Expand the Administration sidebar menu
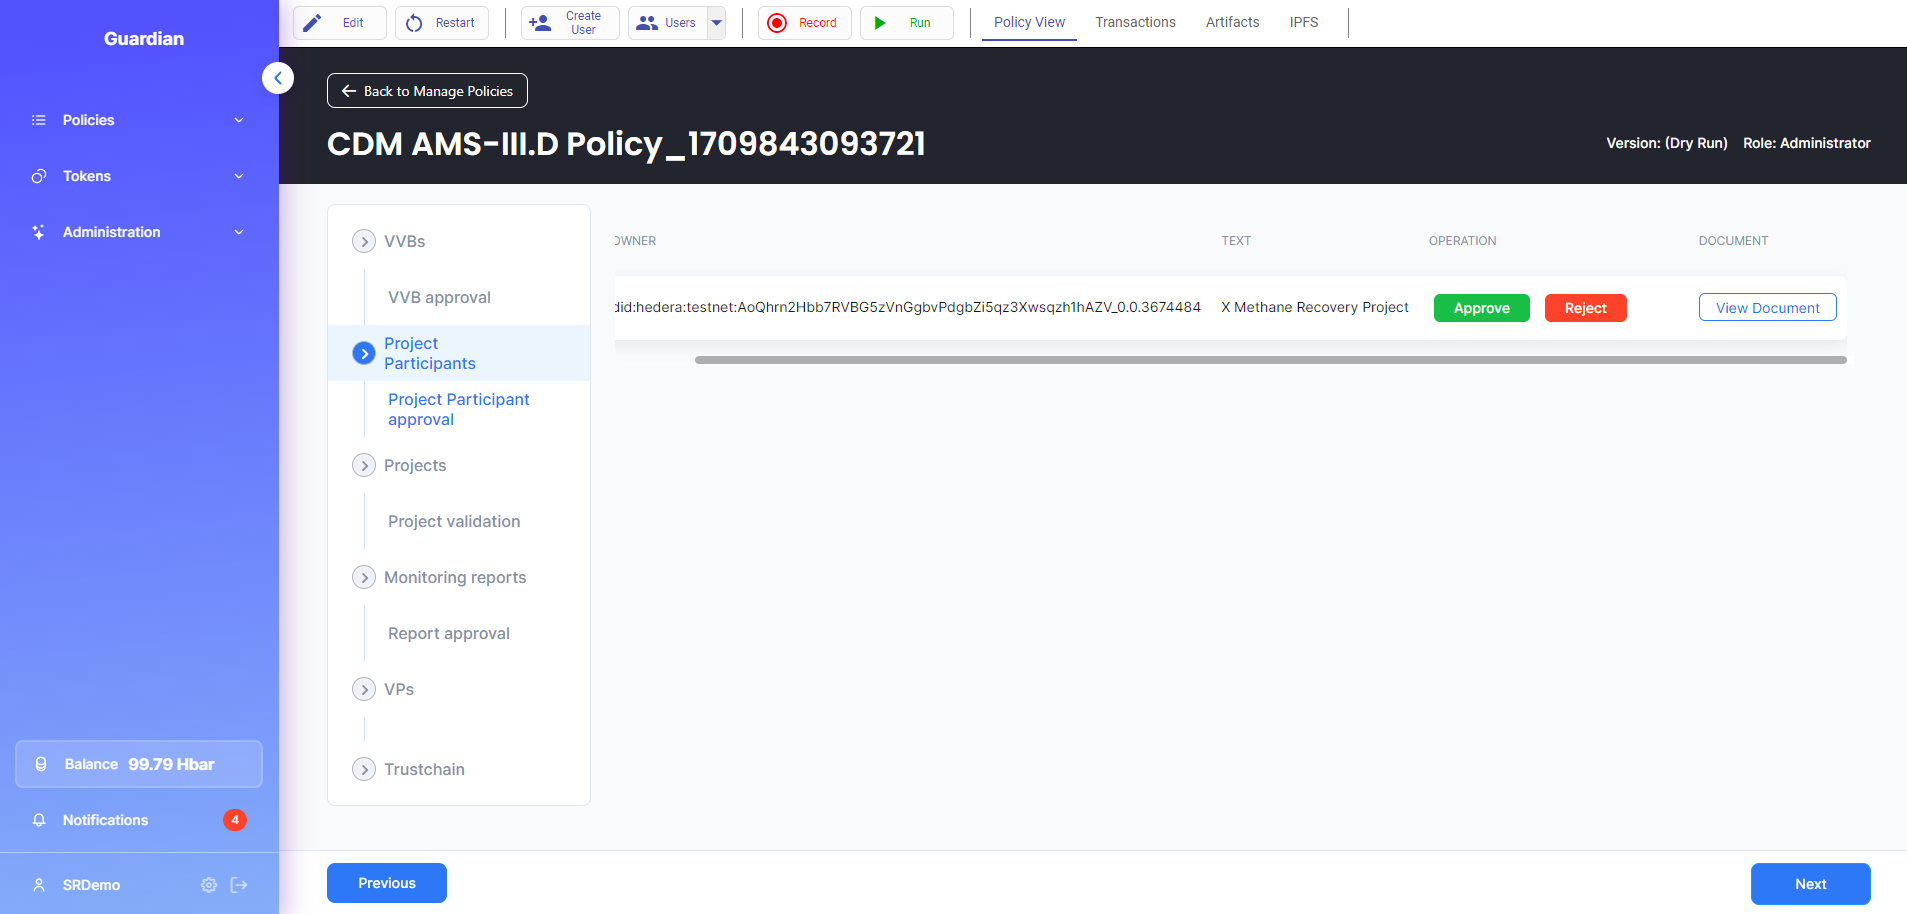This screenshot has width=1907, height=914. 139,232
